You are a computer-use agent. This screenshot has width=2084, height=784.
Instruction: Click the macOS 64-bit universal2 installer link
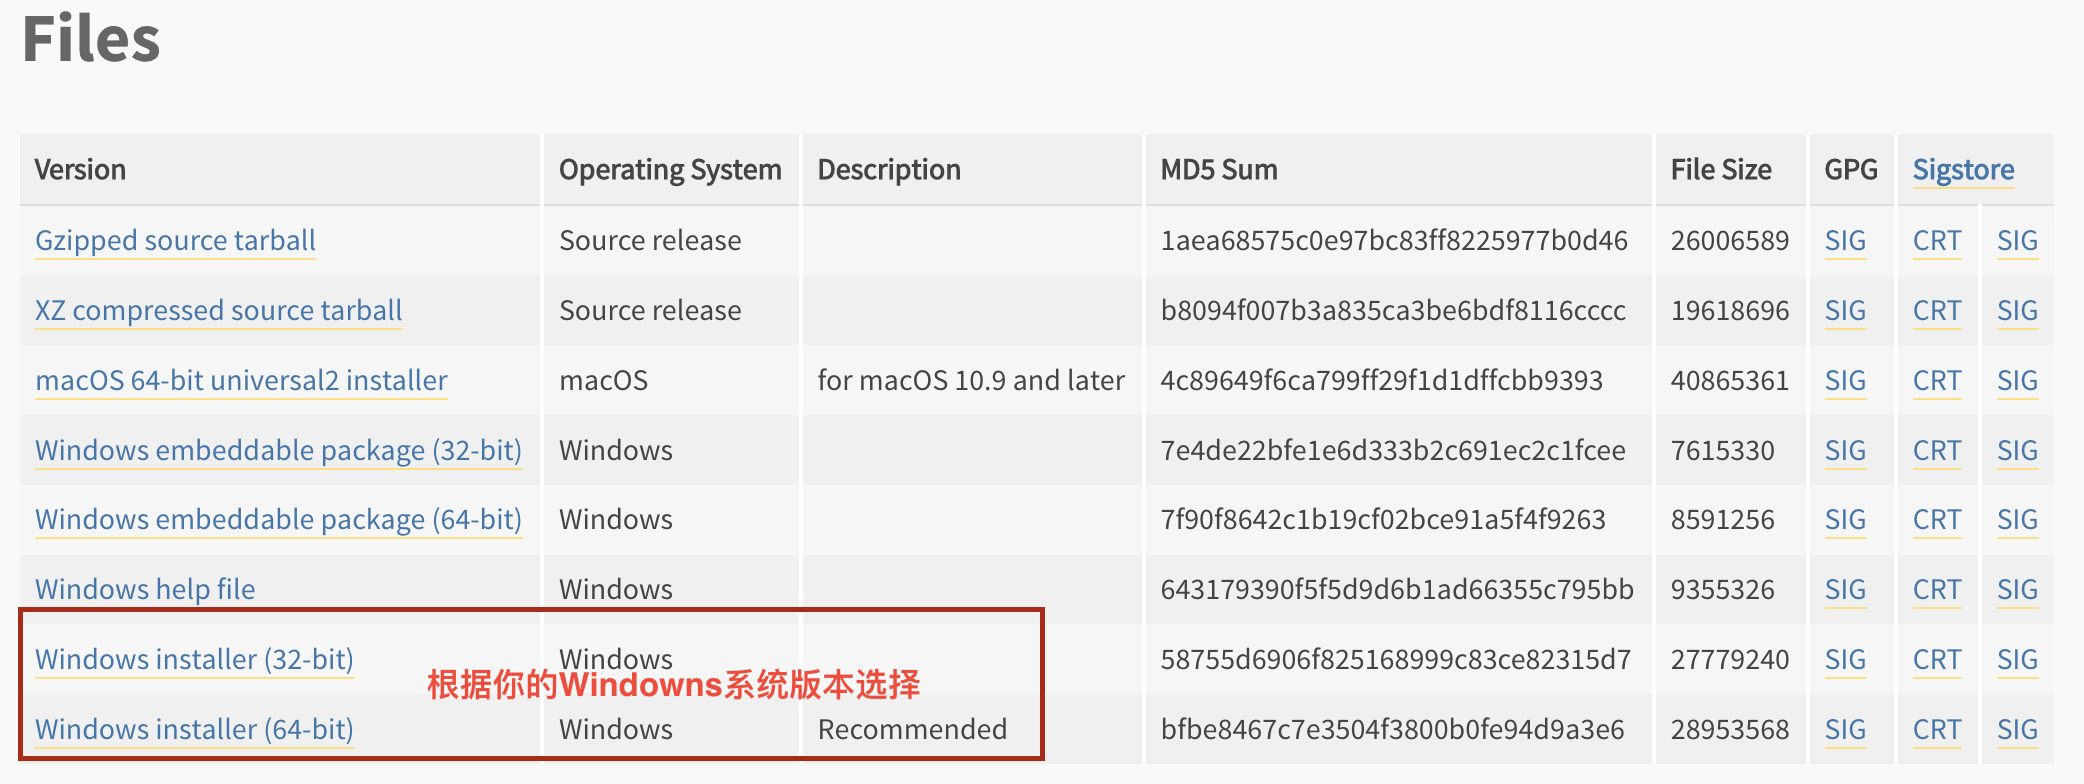pos(241,381)
